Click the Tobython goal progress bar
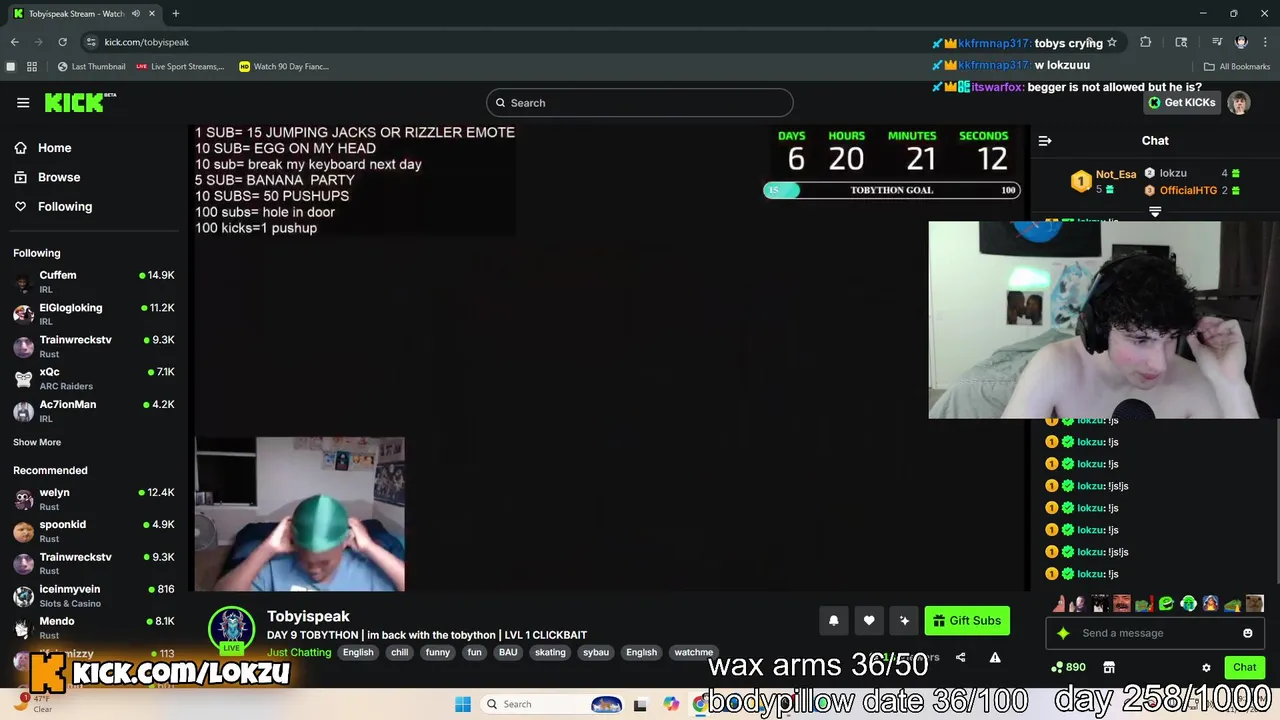Image resolution: width=1280 pixels, height=720 pixels. pyautogui.click(x=892, y=190)
